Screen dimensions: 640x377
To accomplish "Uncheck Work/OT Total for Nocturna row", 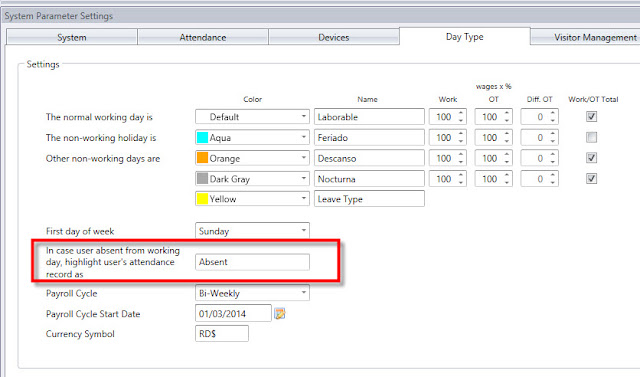I will [591, 178].
